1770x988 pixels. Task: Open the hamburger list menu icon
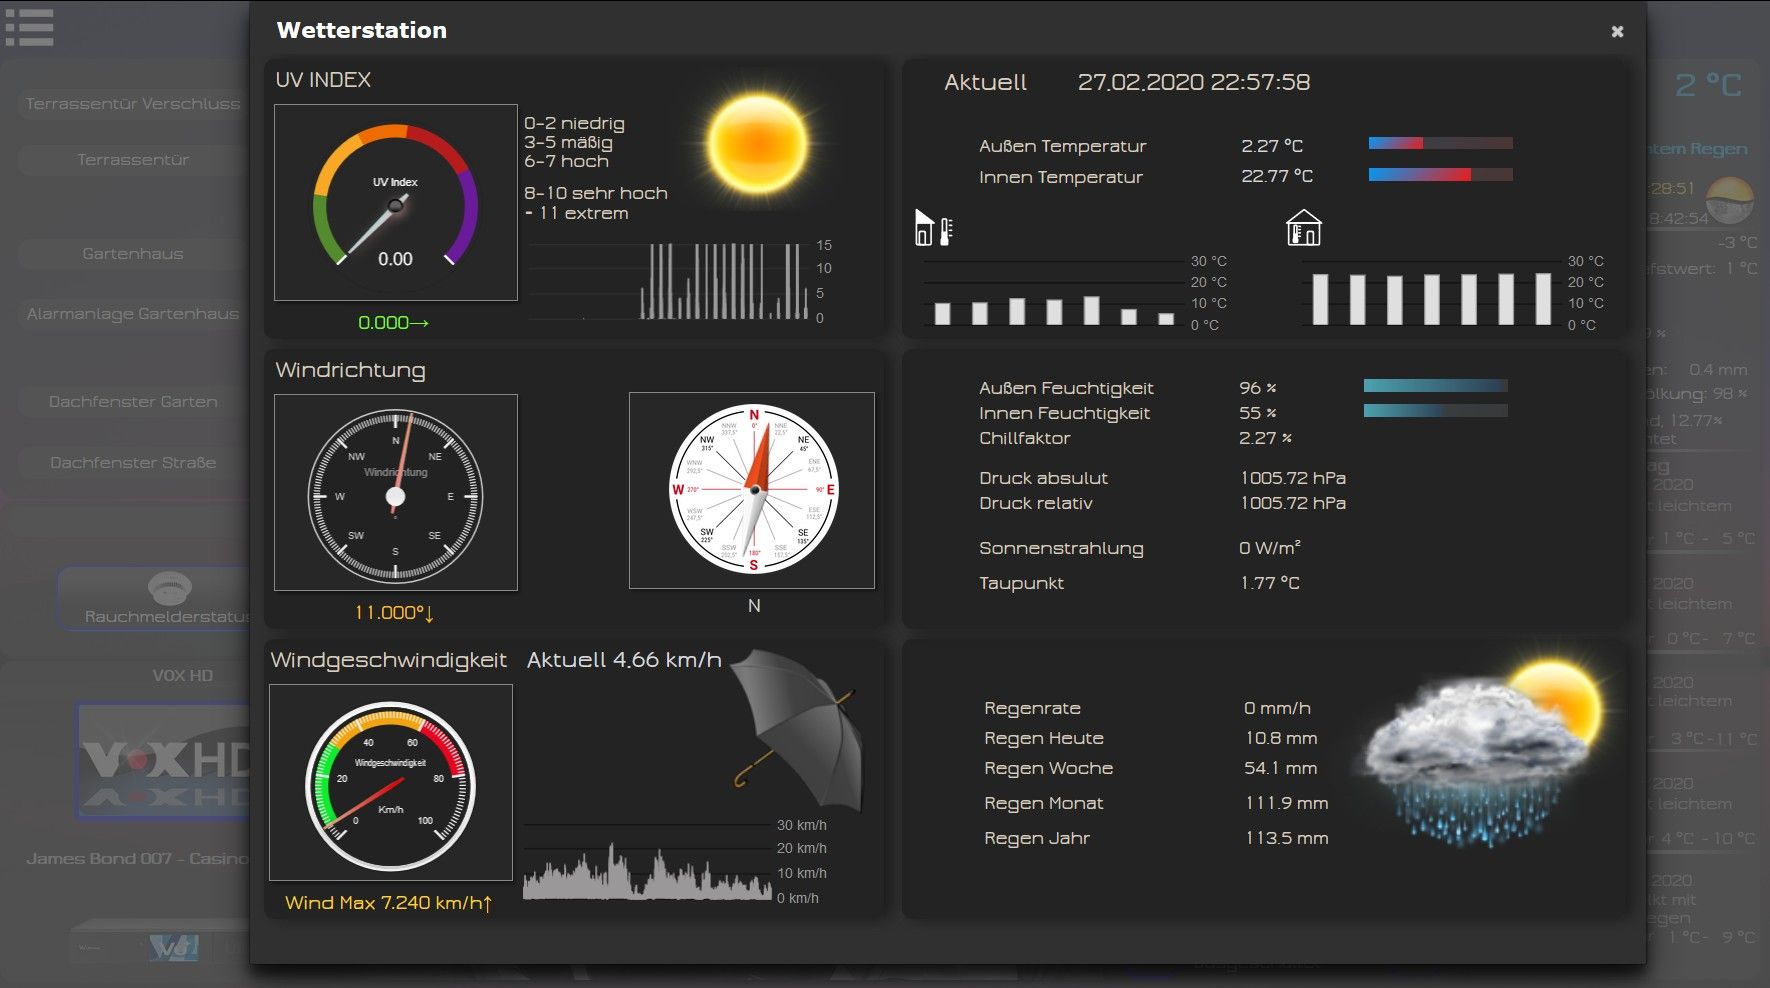point(29,27)
